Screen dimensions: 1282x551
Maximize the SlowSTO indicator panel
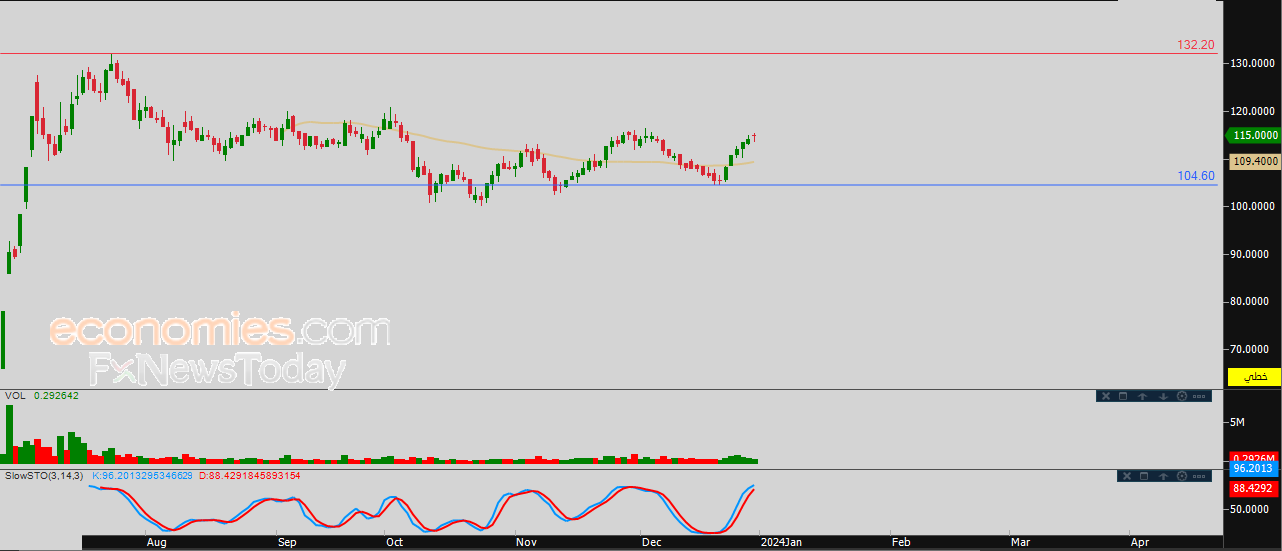click(1143, 476)
